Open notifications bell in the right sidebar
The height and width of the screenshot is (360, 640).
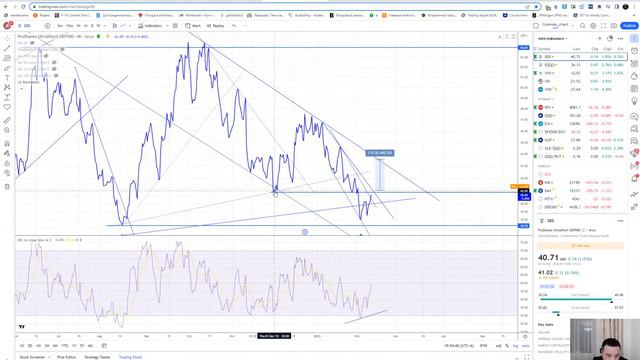coord(634,178)
